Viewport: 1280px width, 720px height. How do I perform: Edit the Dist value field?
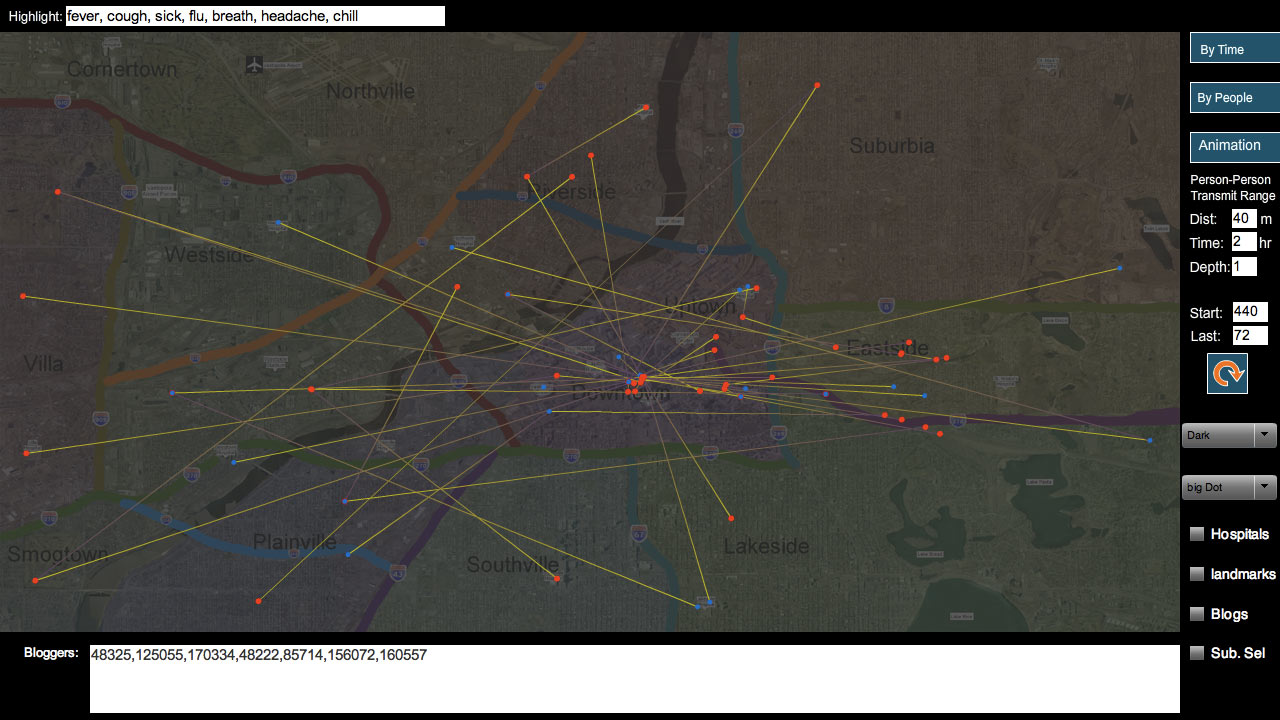coord(1243,218)
